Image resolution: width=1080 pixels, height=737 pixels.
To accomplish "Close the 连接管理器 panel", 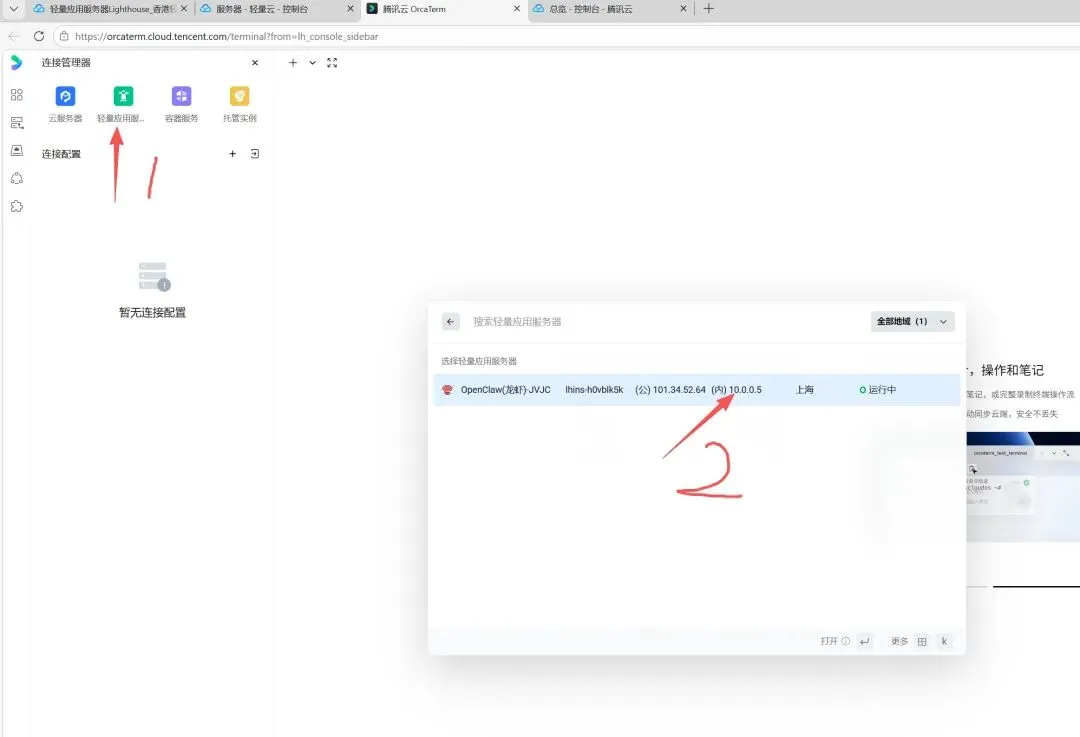I will tap(255, 63).
